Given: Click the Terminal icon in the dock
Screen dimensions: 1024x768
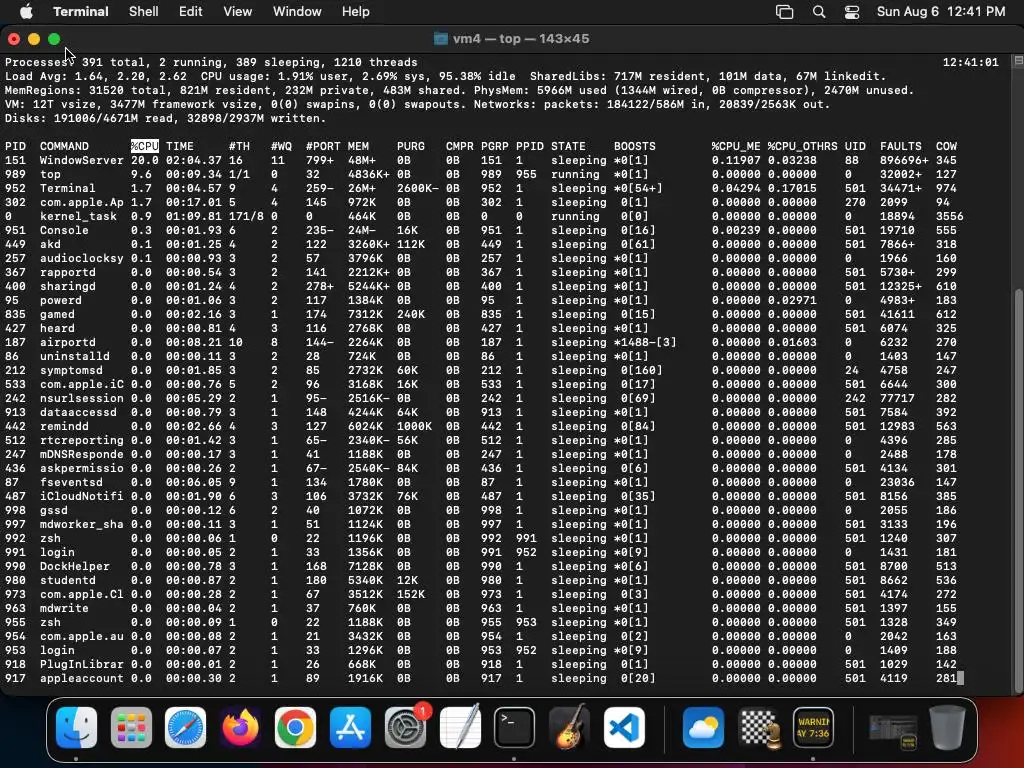Looking at the screenshot, I should [x=514, y=727].
